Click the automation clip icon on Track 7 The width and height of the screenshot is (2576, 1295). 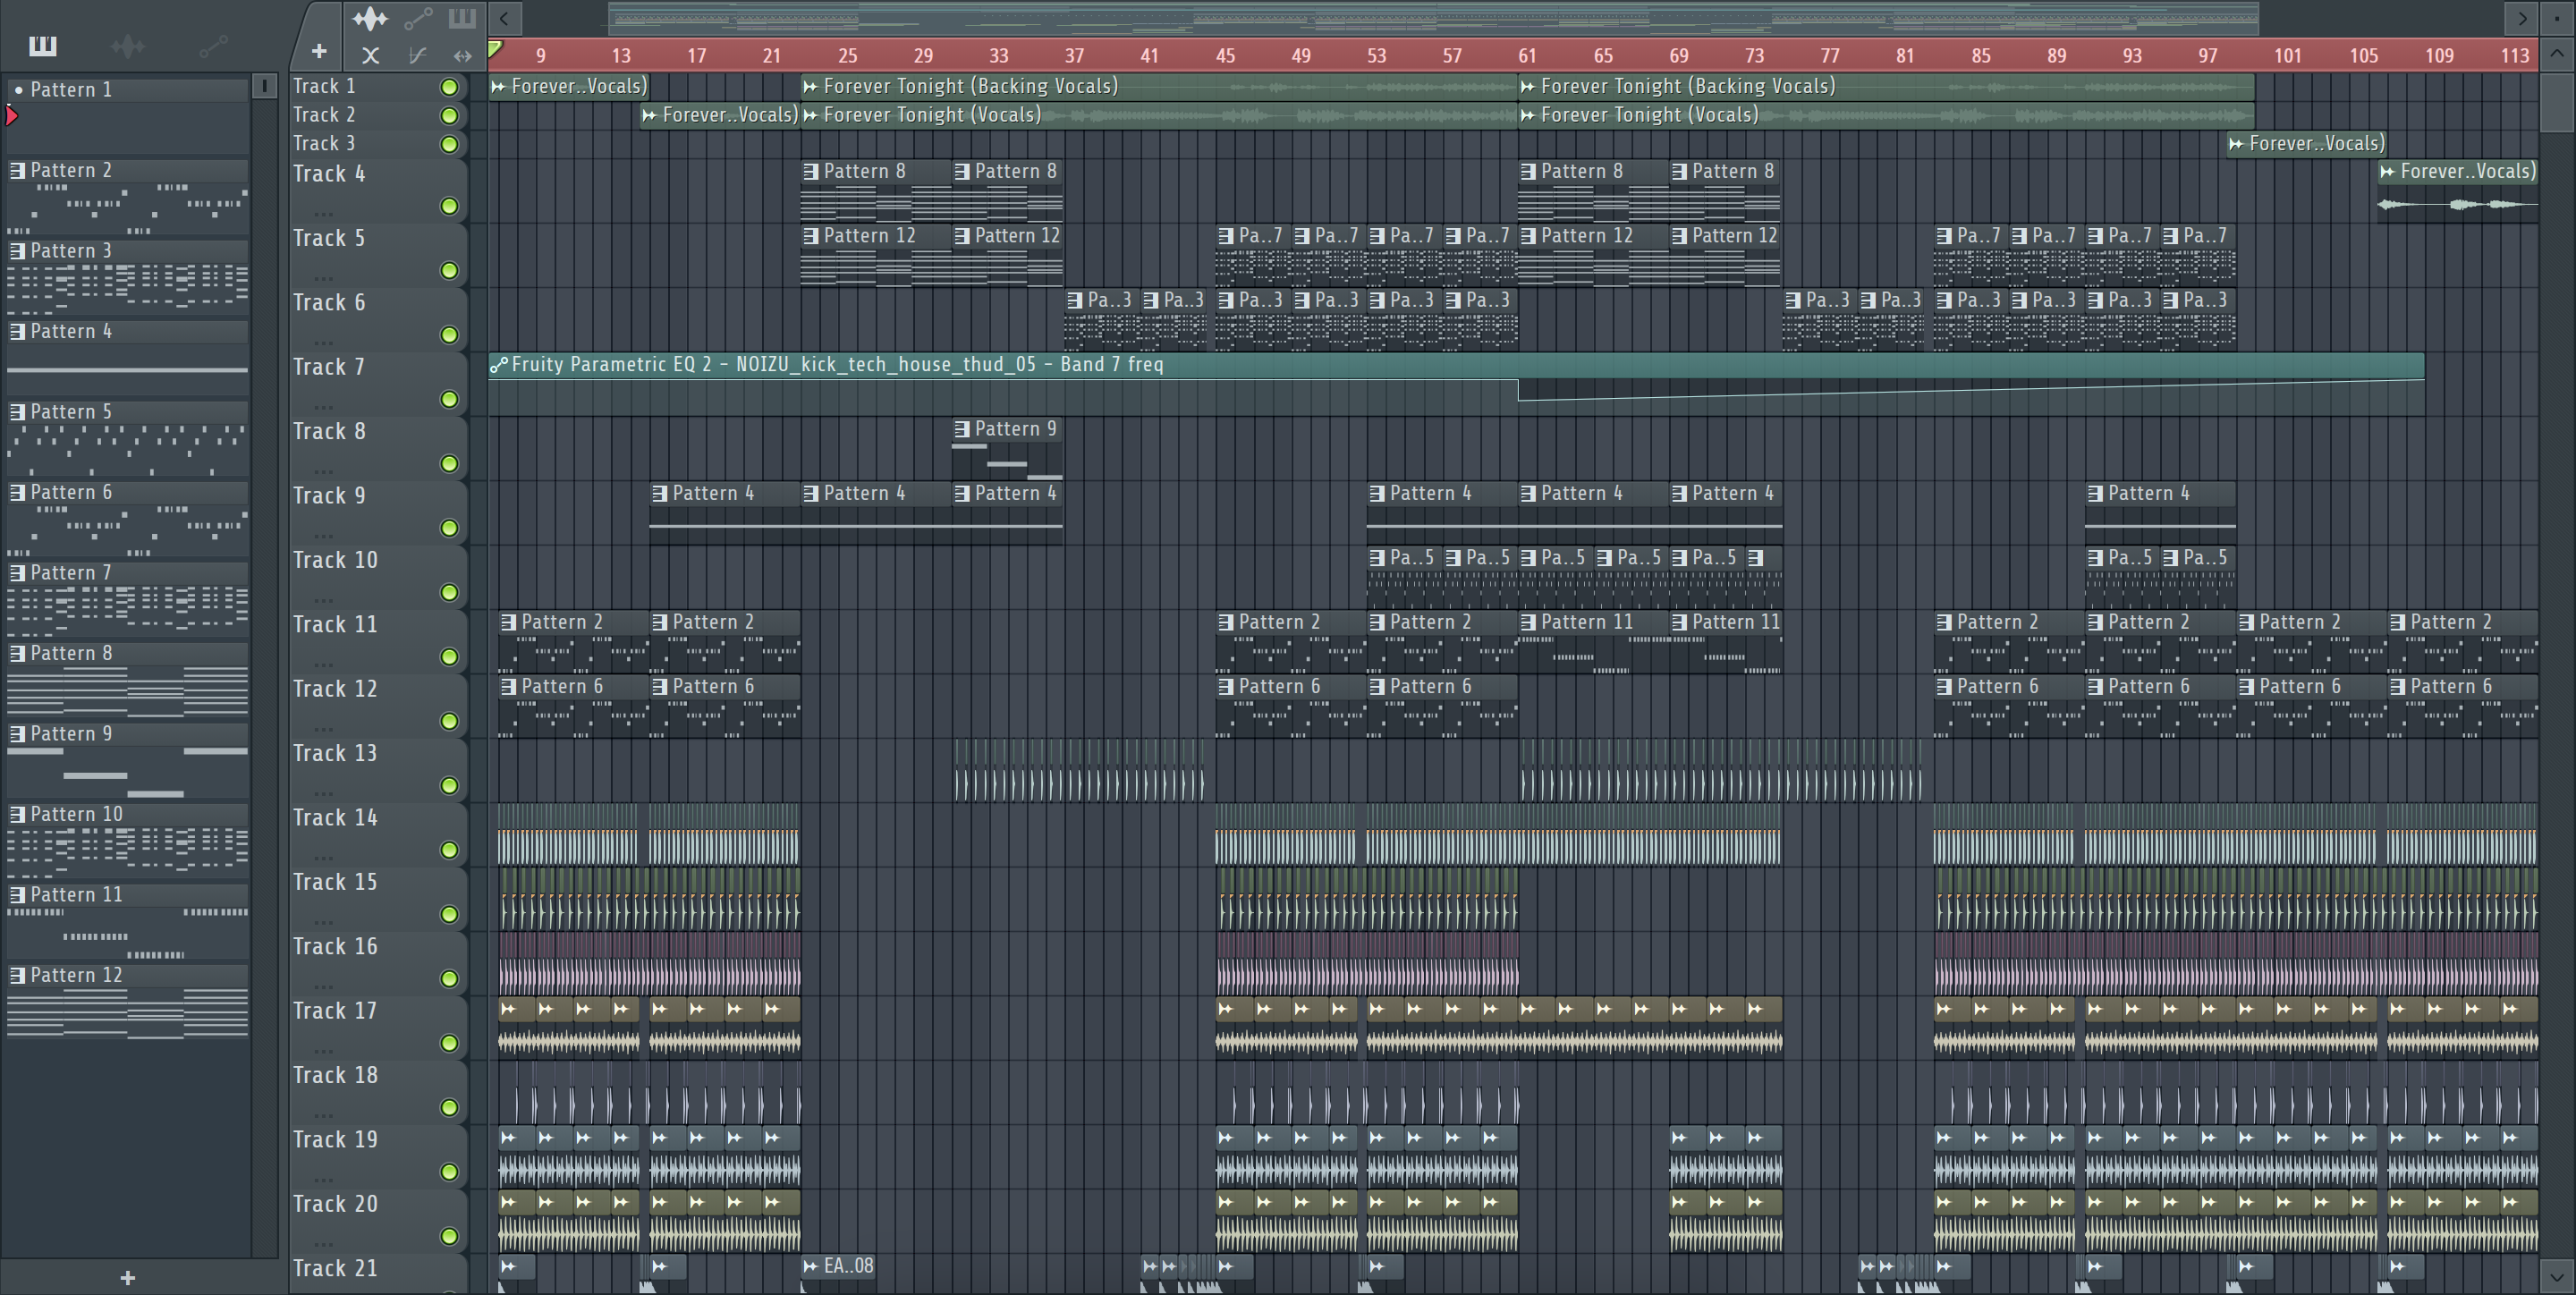pyautogui.click(x=498, y=365)
